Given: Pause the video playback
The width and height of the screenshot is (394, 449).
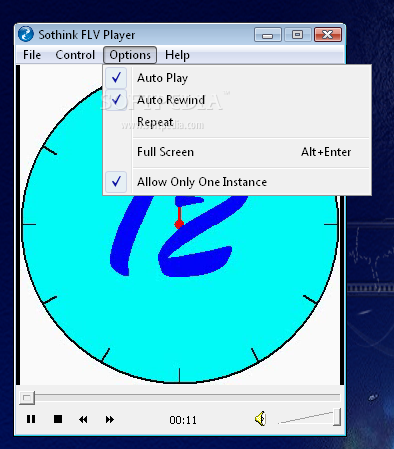Looking at the screenshot, I should point(31,419).
